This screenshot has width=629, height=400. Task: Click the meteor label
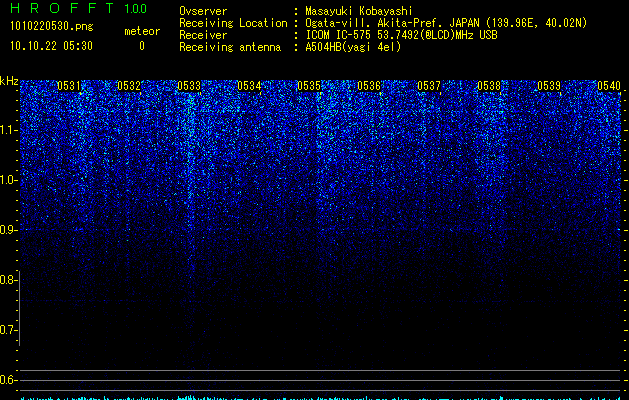(142, 31)
